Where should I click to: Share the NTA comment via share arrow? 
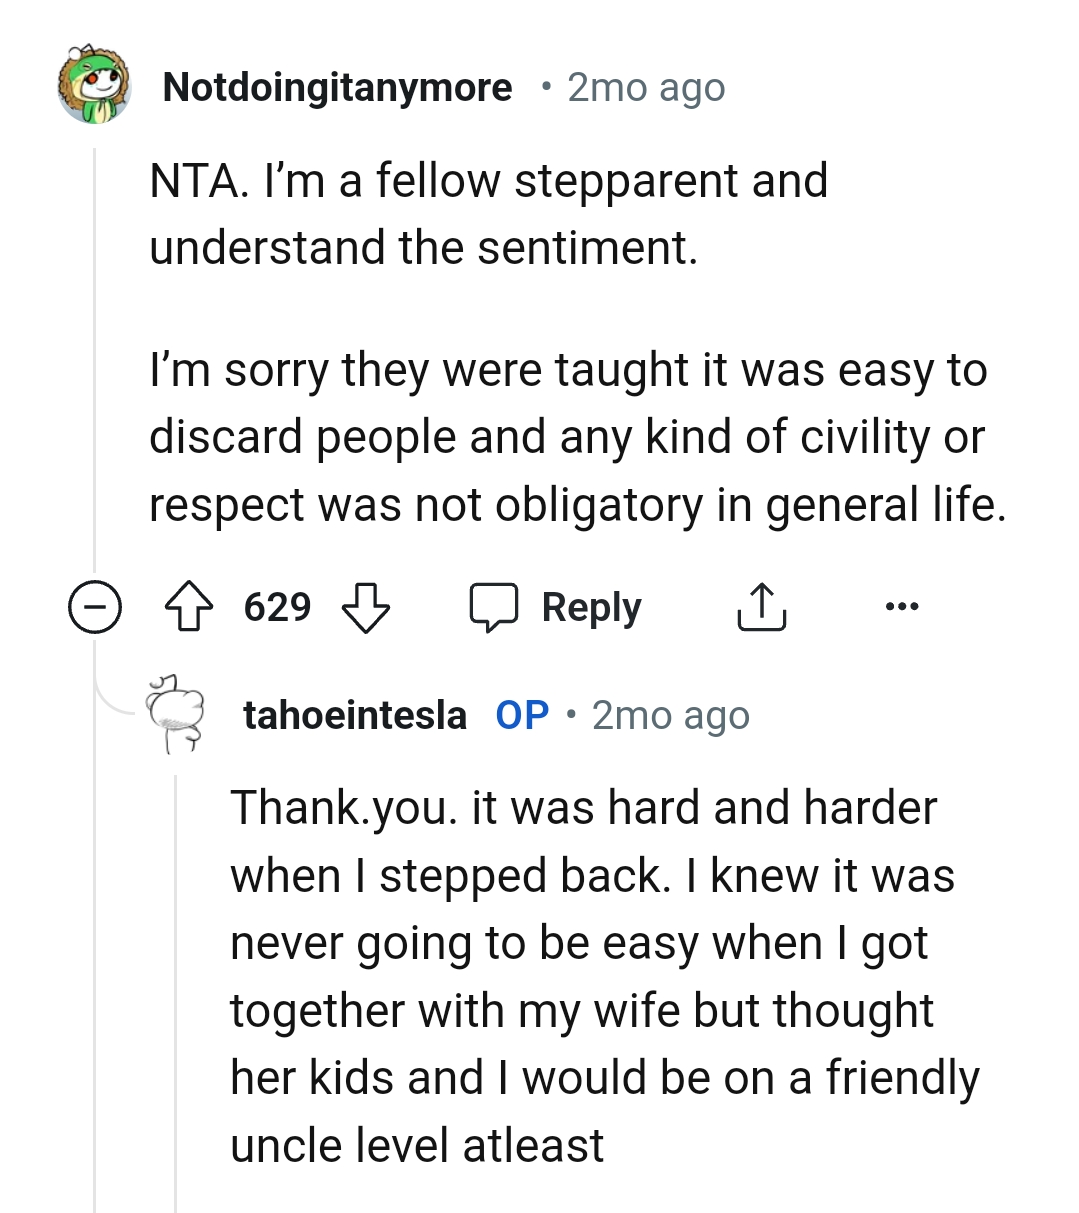pos(761,605)
